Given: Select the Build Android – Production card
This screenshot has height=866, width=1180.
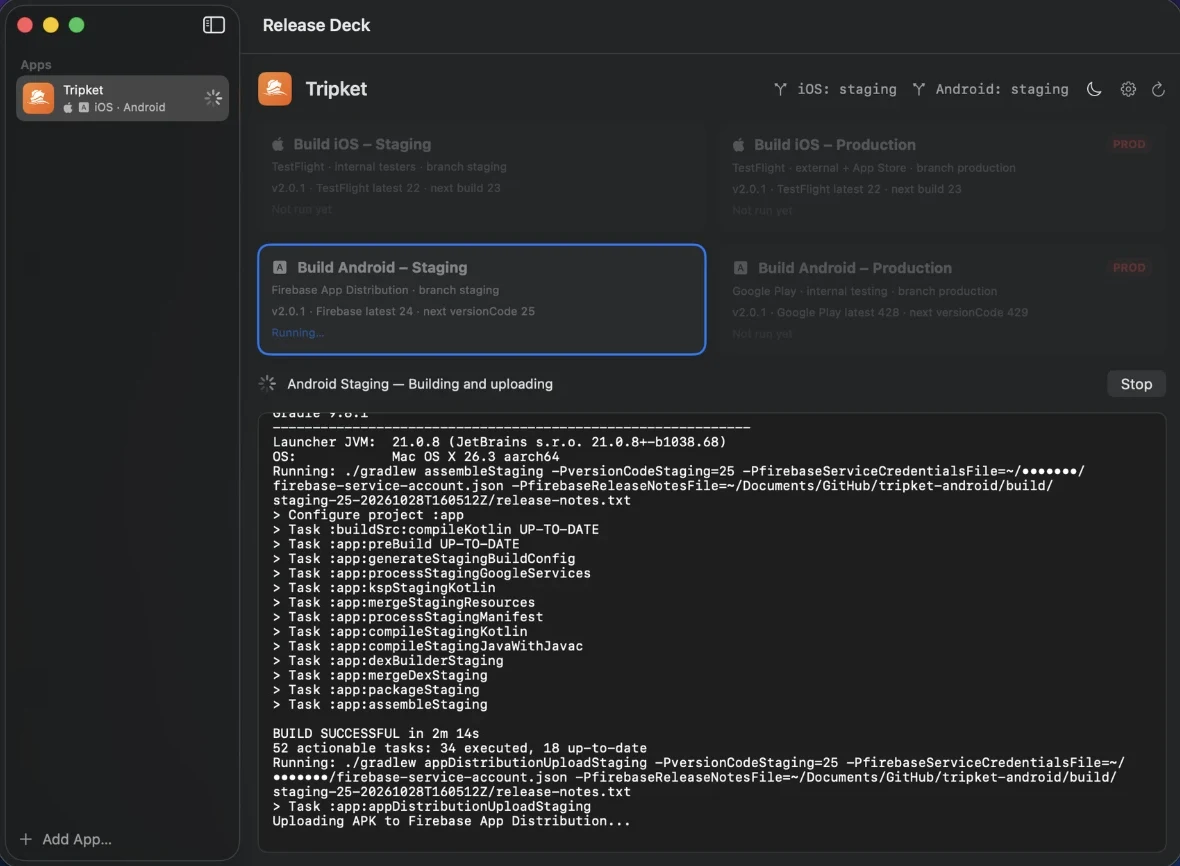Looking at the screenshot, I should click(x=942, y=299).
